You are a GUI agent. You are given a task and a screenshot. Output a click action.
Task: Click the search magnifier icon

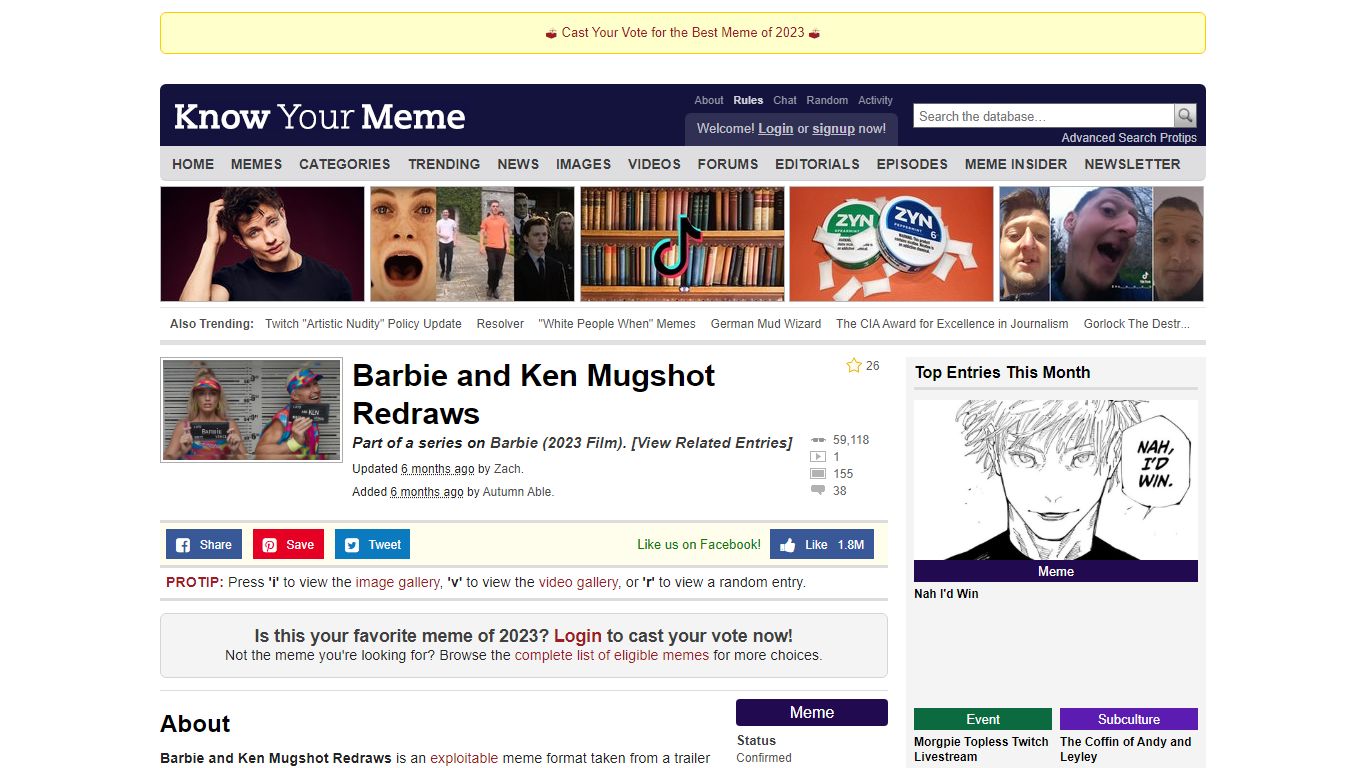pos(1185,116)
